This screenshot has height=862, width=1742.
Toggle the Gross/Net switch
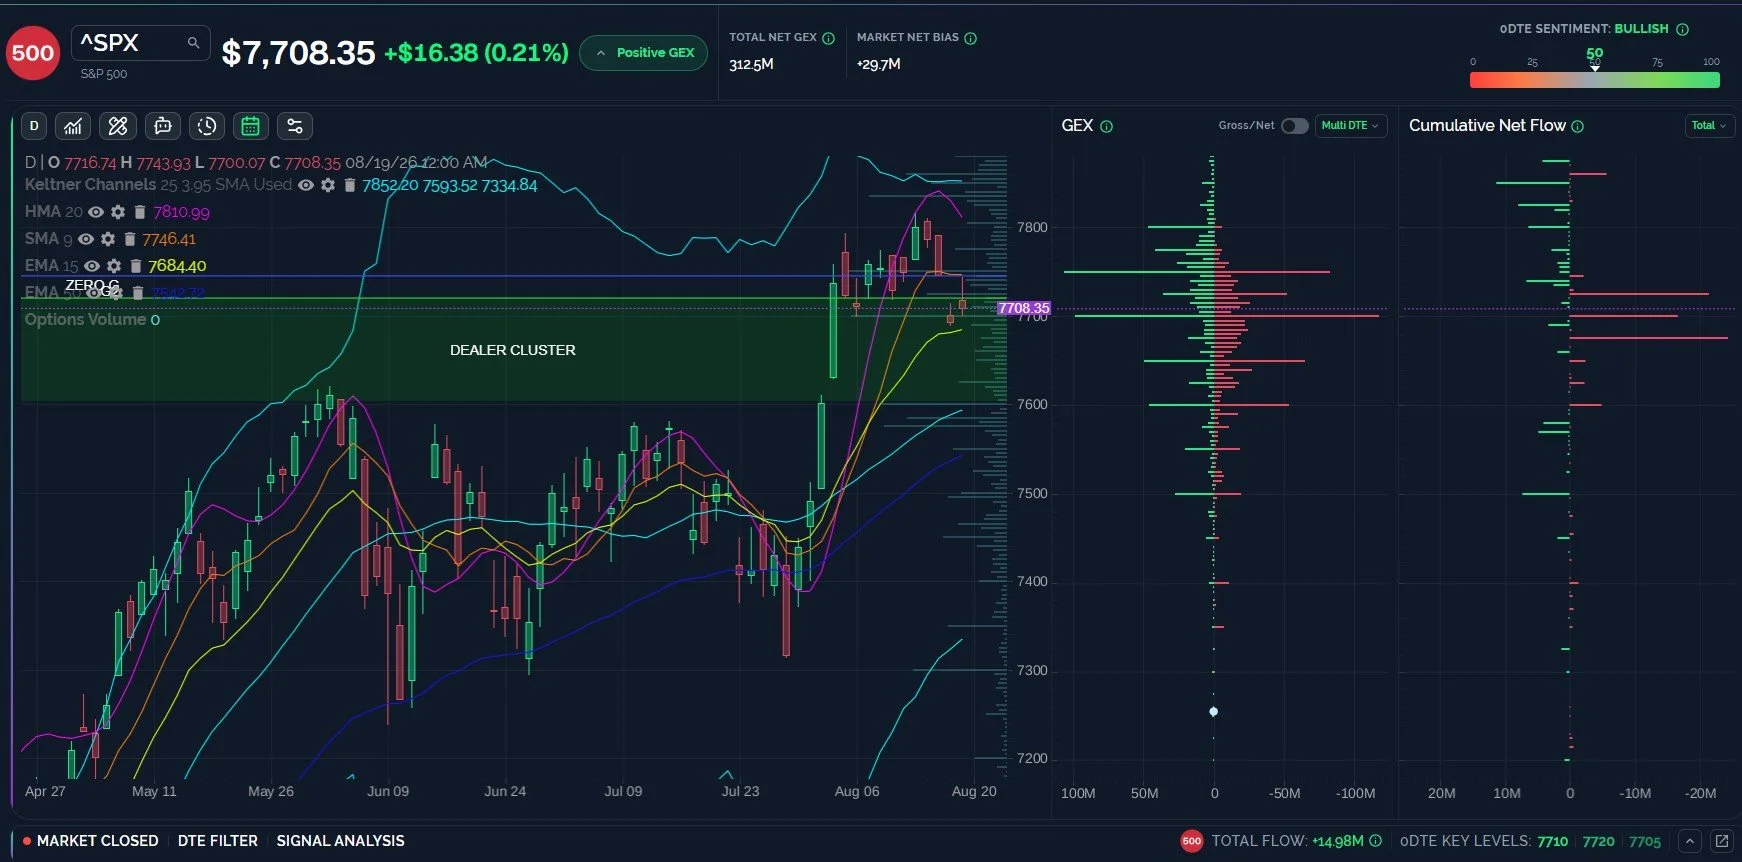tap(1295, 126)
